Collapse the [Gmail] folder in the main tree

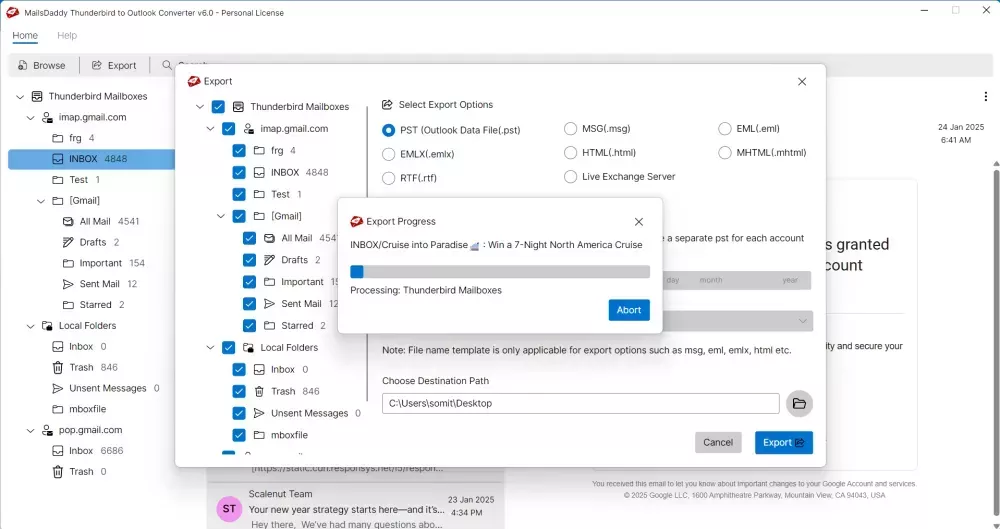[41, 201]
